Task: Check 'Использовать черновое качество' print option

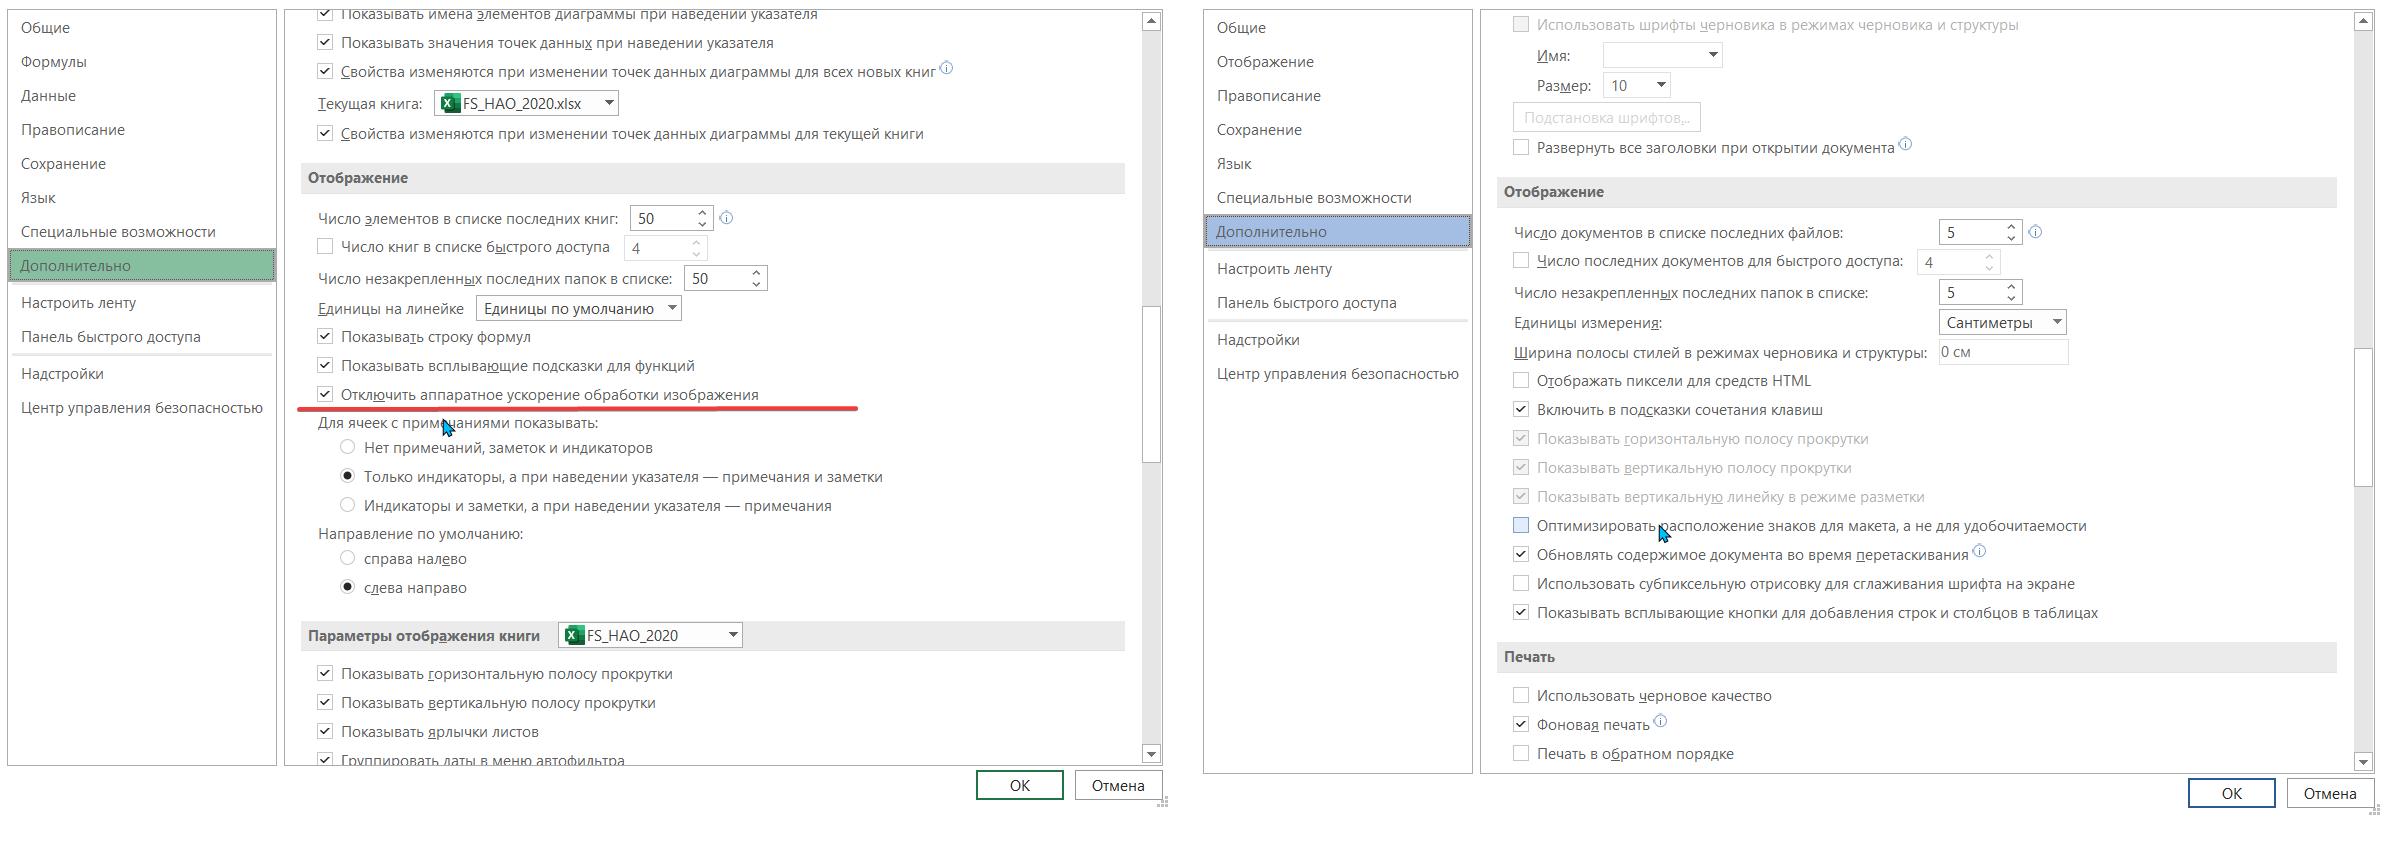Action: tap(1521, 695)
